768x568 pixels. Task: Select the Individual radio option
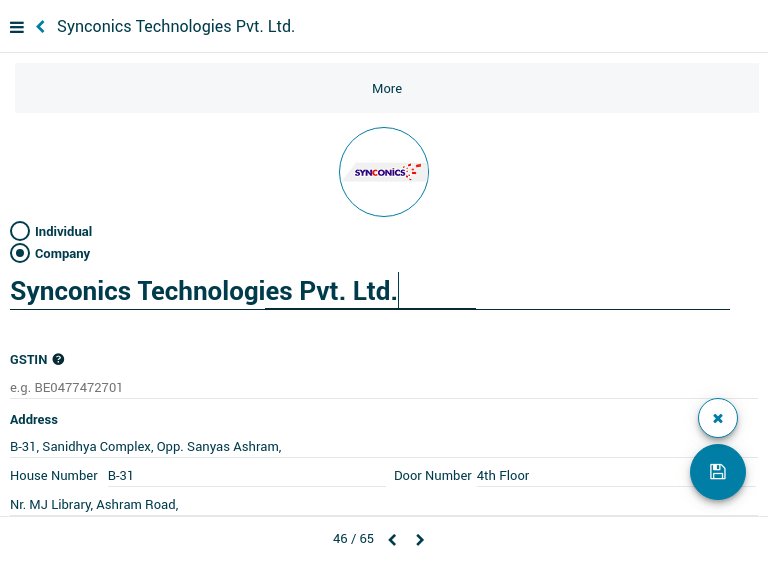[20, 231]
